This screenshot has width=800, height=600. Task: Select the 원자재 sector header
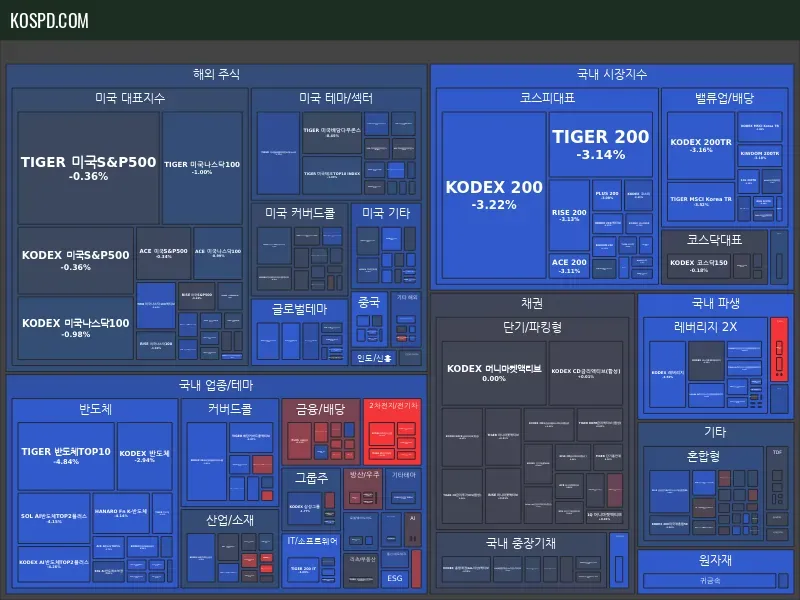(x=715, y=560)
